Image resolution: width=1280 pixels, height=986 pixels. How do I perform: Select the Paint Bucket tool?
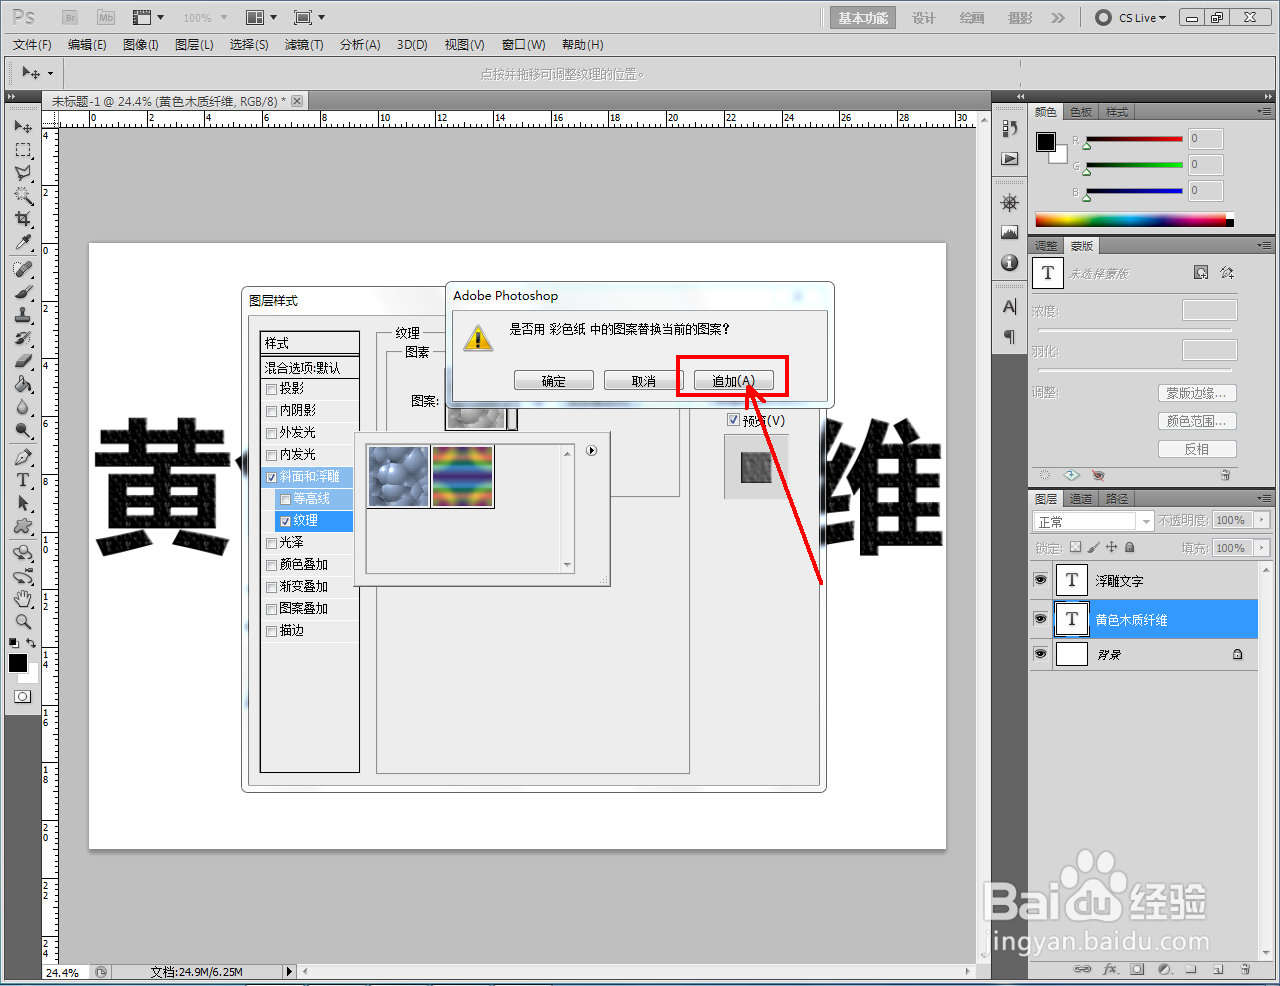[23, 384]
